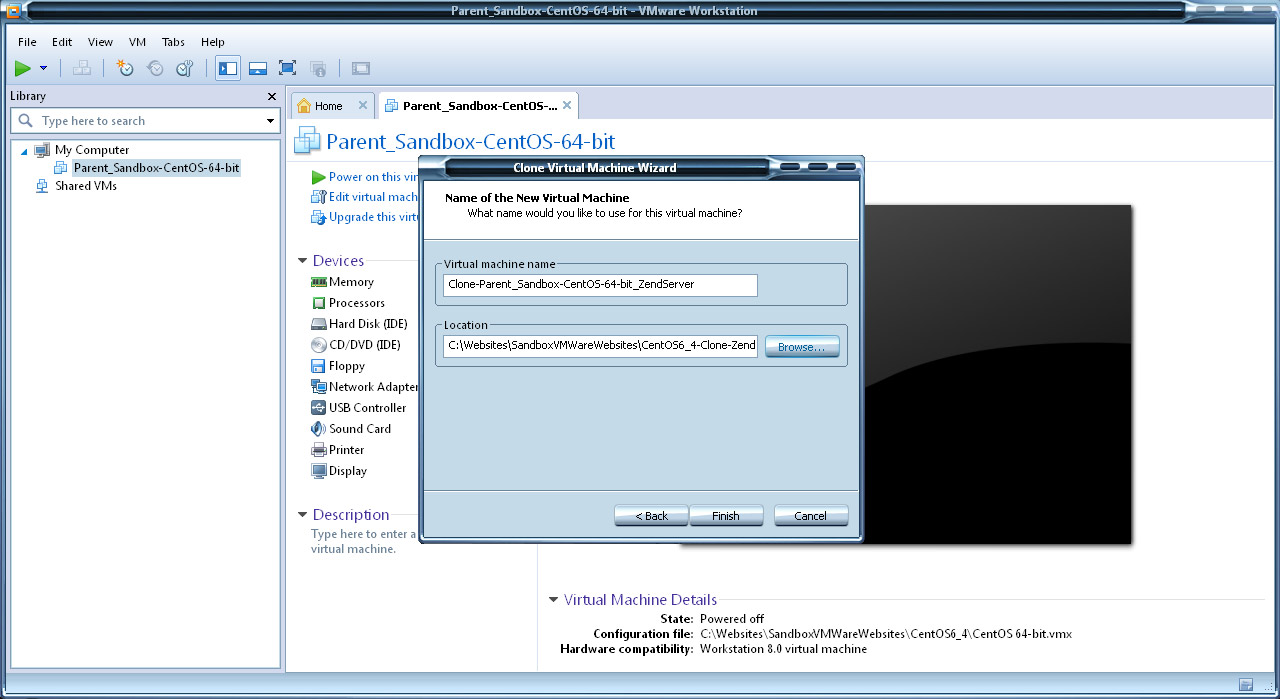Click the Configuration file path text

[x=886, y=634]
